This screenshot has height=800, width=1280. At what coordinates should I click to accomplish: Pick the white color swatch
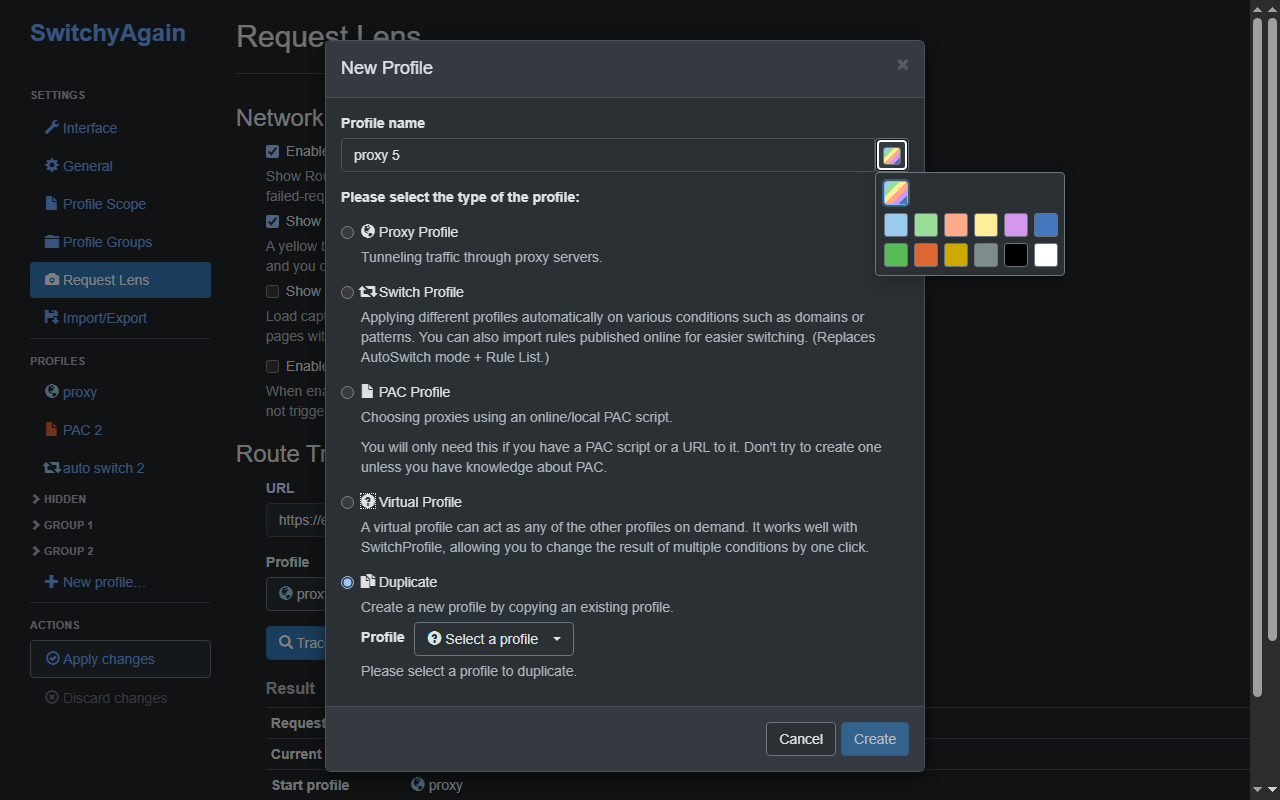(1046, 255)
